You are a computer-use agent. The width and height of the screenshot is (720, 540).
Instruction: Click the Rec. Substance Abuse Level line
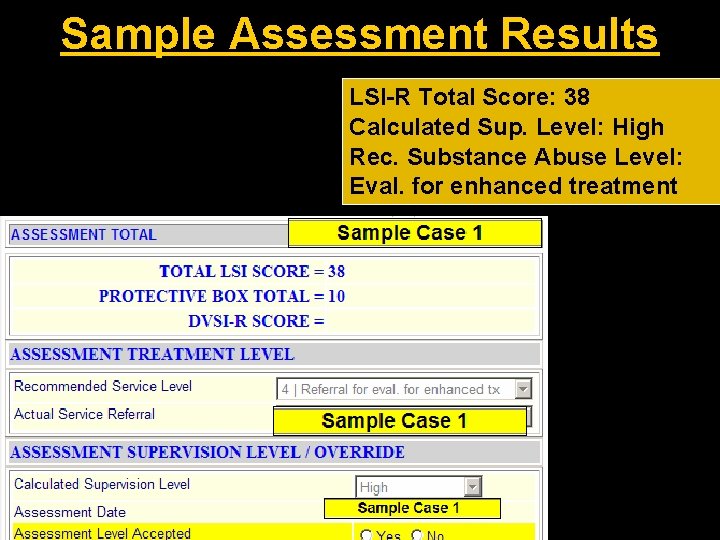tap(516, 157)
